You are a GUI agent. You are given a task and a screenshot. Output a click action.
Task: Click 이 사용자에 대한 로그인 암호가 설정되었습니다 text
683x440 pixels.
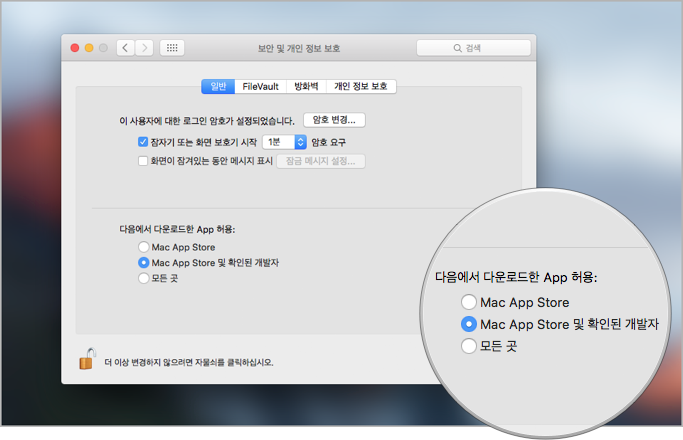[x=207, y=121]
